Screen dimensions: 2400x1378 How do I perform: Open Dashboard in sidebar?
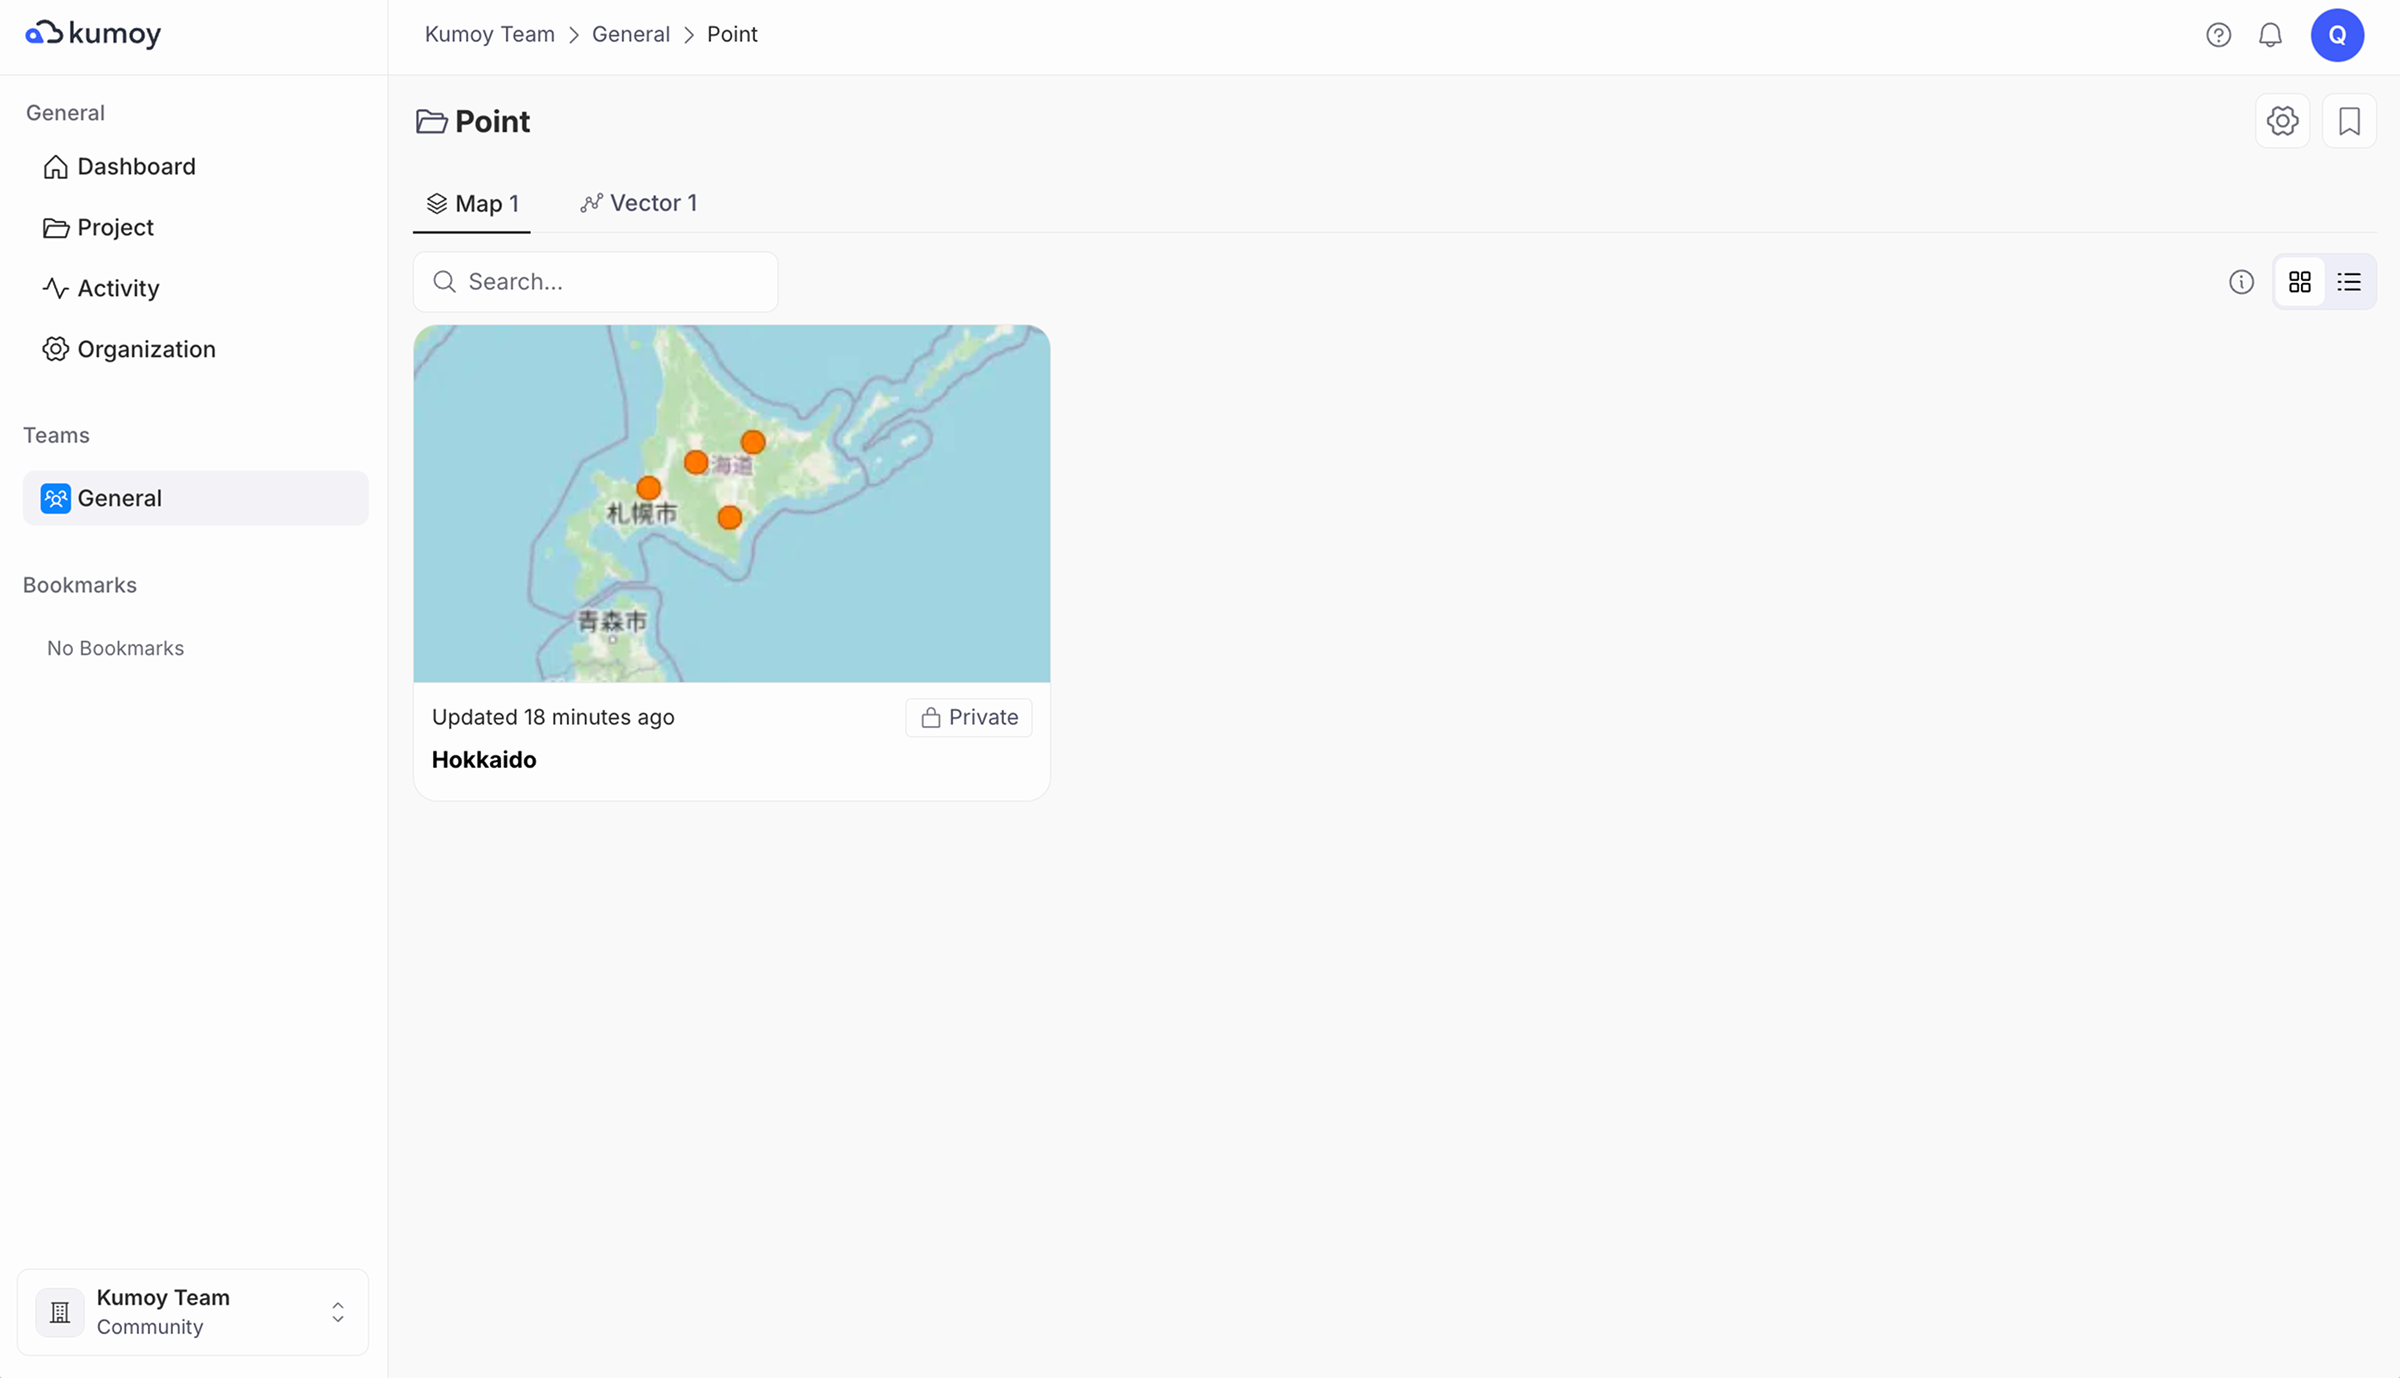point(136,166)
